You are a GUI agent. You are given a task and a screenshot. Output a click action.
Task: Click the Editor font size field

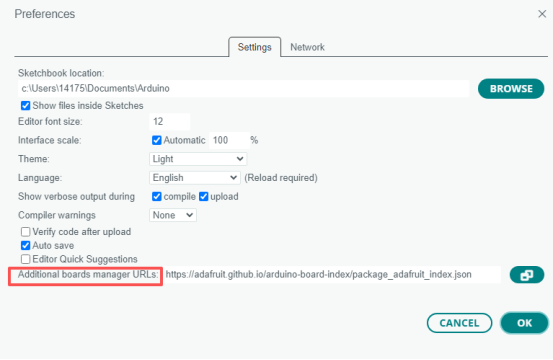coord(170,121)
